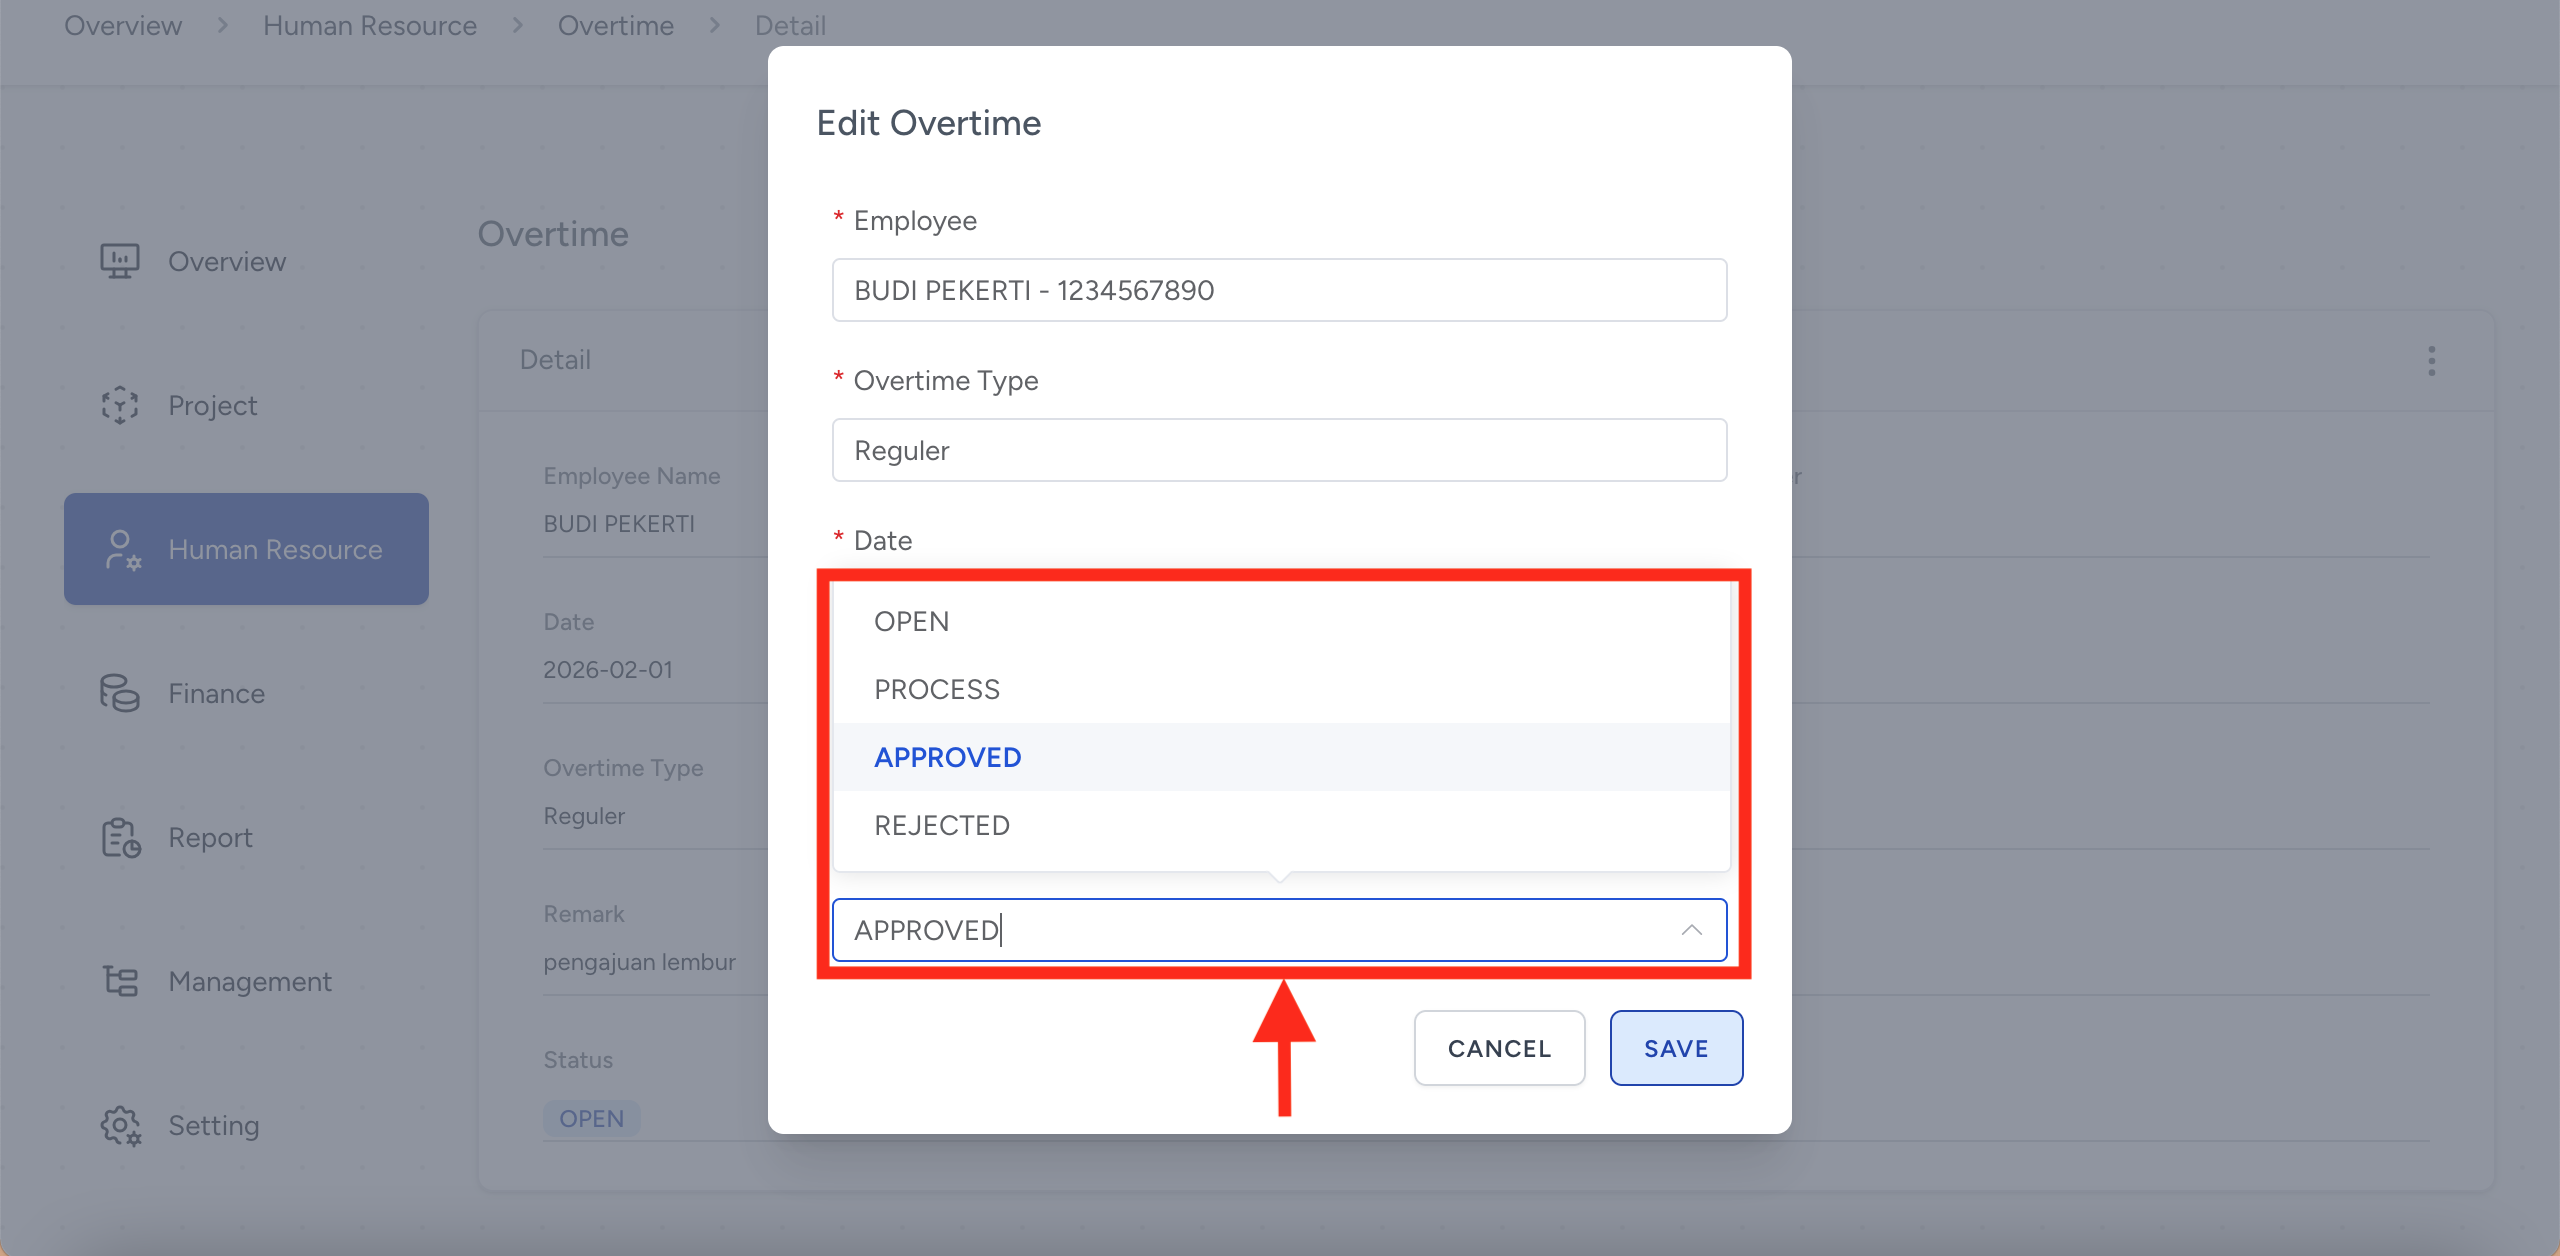This screenshot has width=2560, height=1256.
Task: Click the Setting gear icon
Action: tap(120, 1125)
